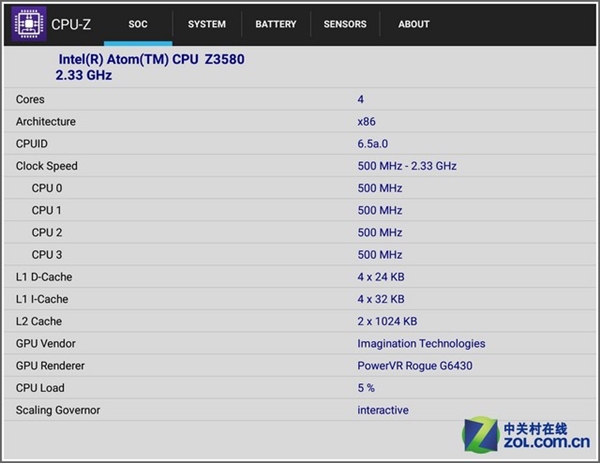Select the 4 x 24 KB value
600x463 pixels.
coord(381,277)
